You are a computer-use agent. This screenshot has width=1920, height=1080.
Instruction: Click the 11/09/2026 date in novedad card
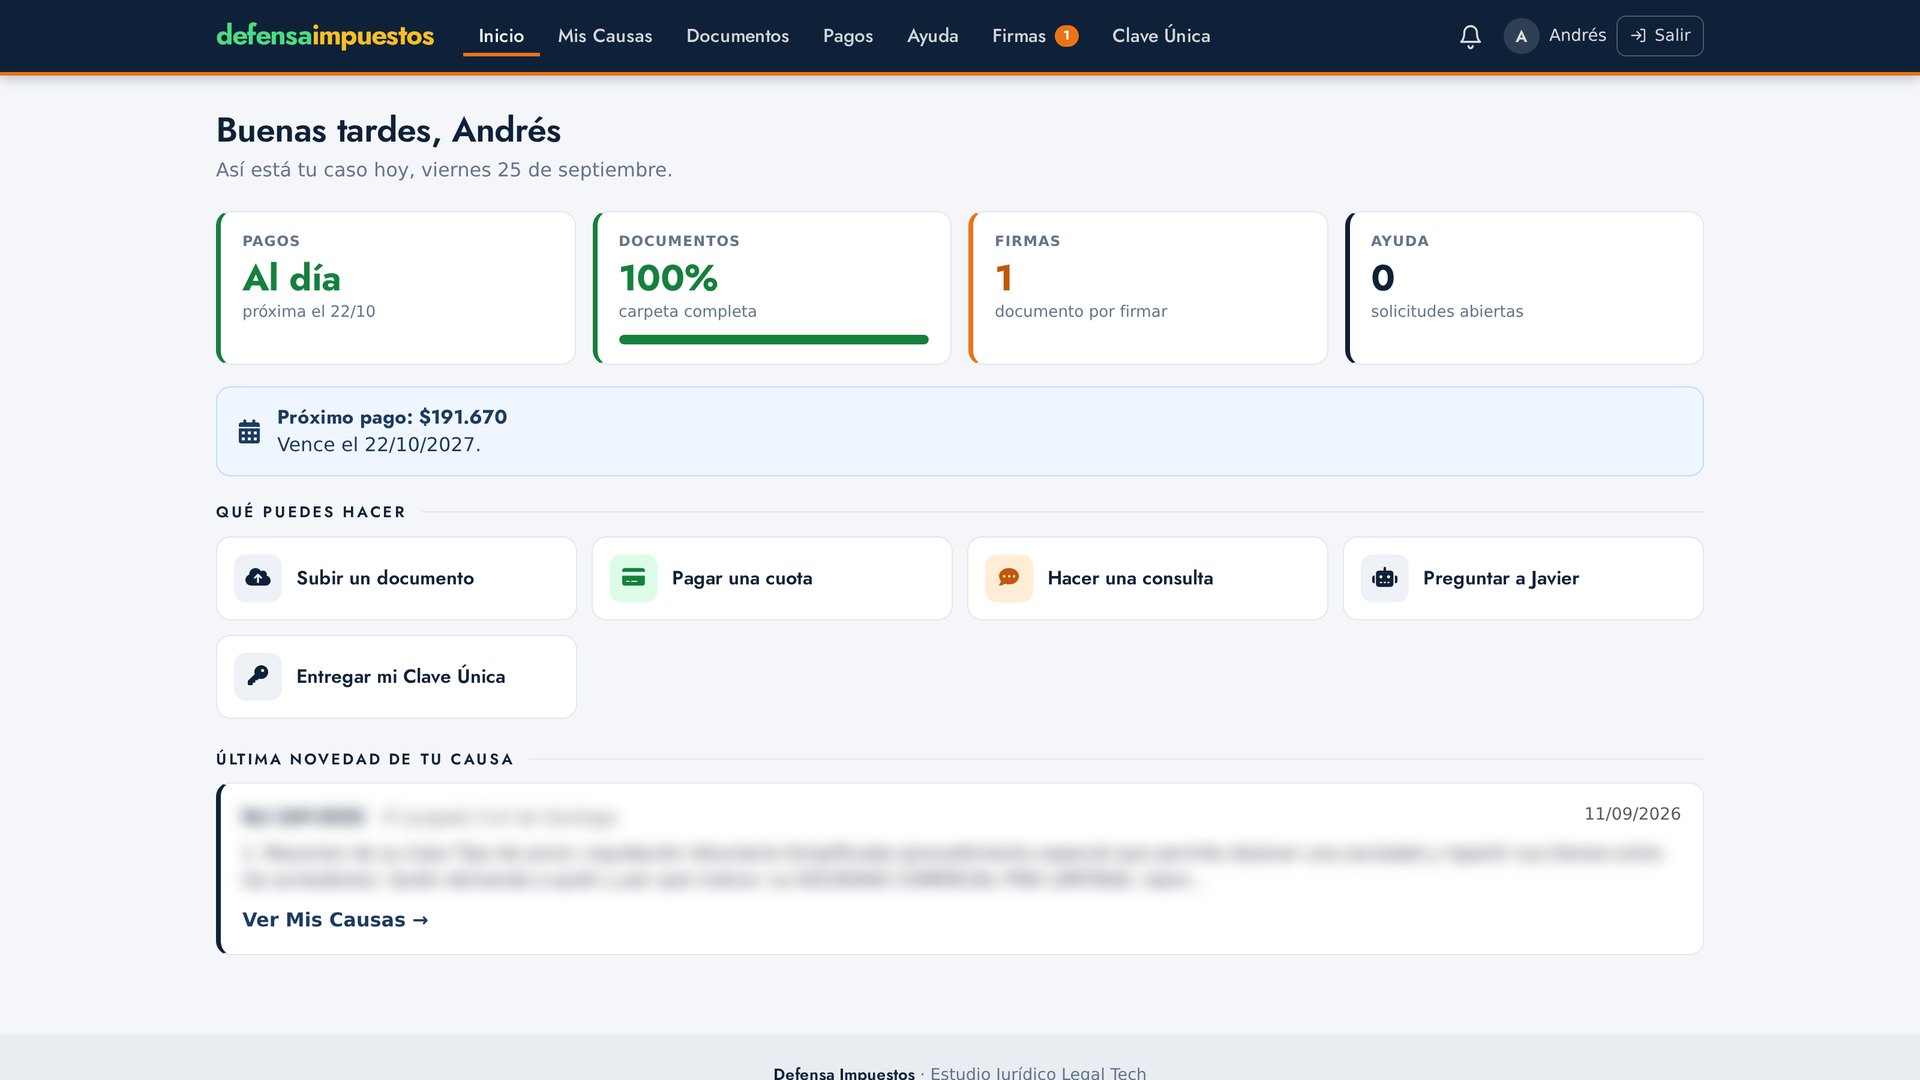click(1632, 814)
